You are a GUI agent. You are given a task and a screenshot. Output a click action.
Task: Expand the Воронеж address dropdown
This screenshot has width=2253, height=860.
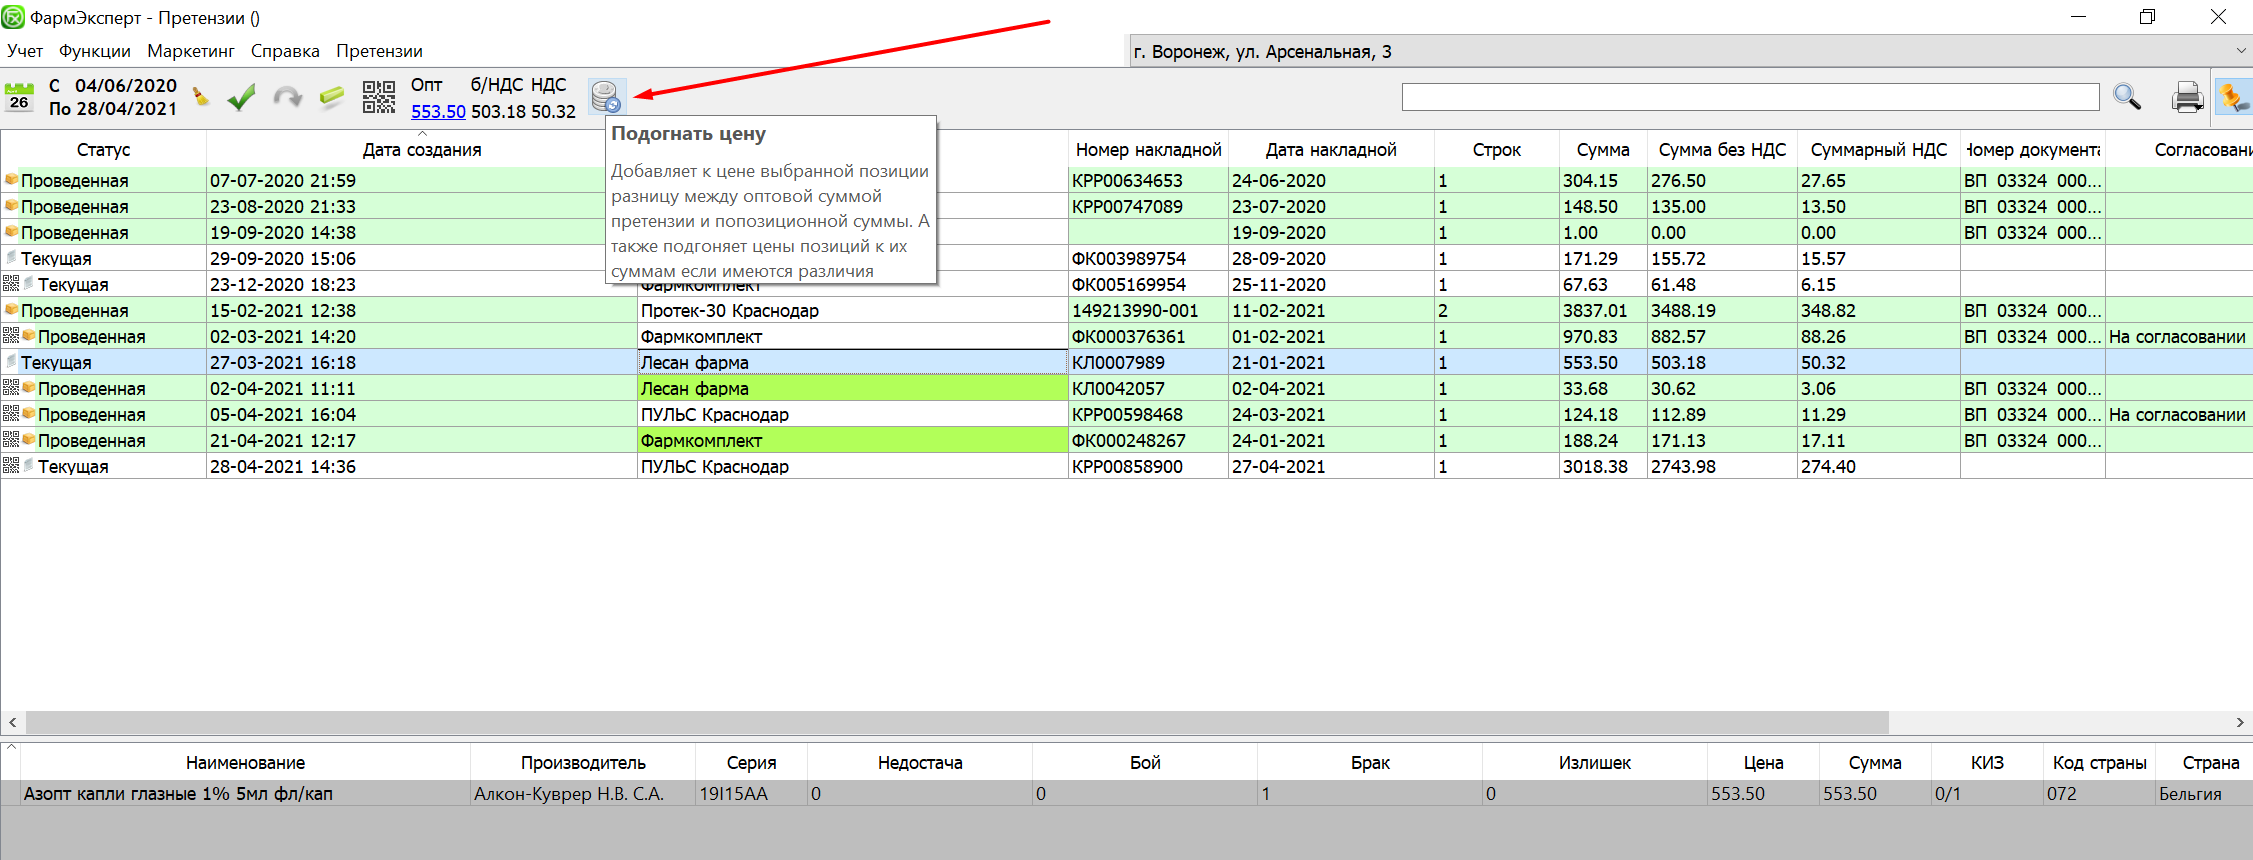tap(2240, 51)
